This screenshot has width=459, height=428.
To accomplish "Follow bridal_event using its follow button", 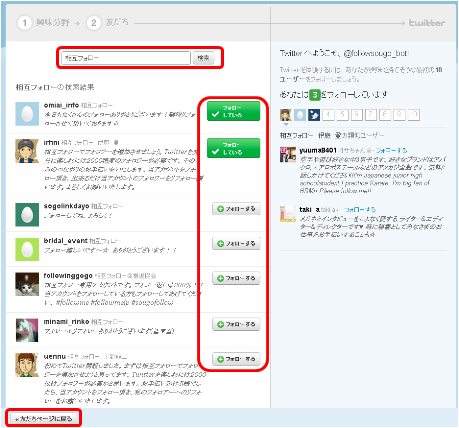I will click(236, 243).
